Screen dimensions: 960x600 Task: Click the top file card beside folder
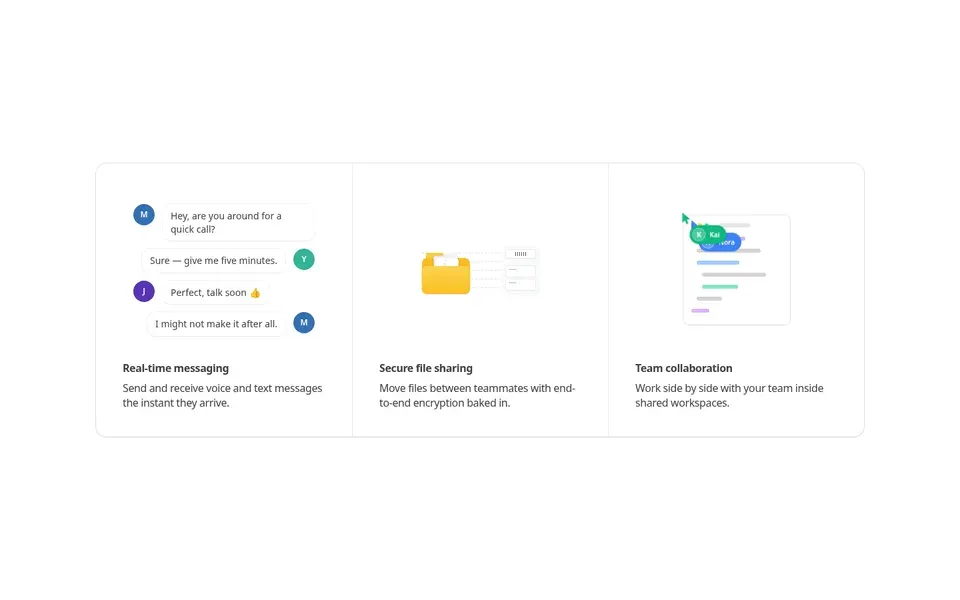[520, 253]
